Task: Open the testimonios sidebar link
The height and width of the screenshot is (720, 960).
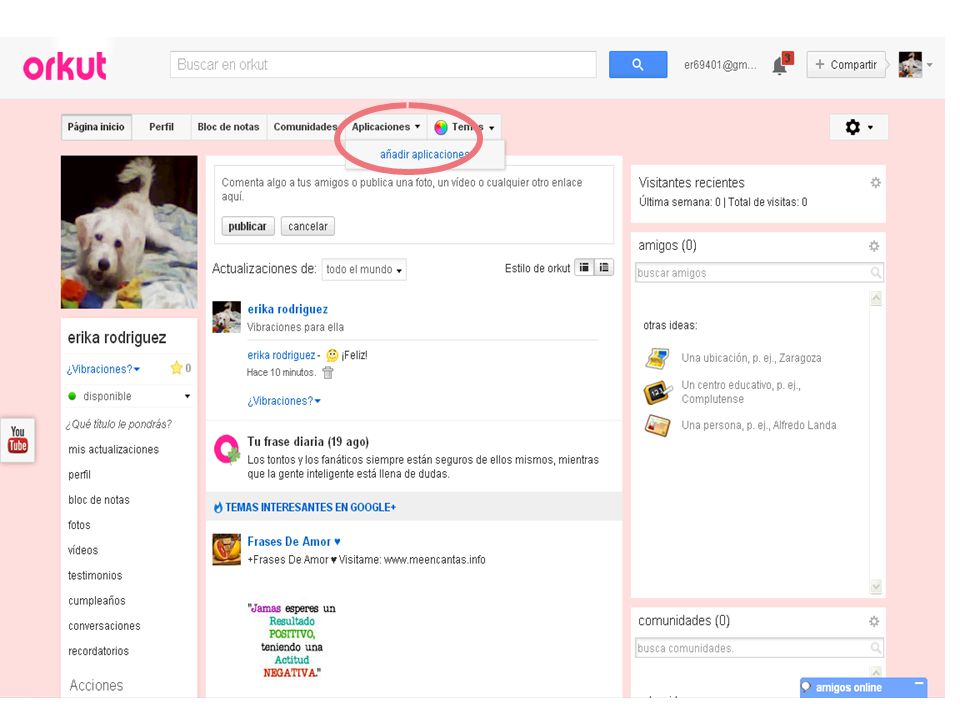Action: tap(95, 576)
